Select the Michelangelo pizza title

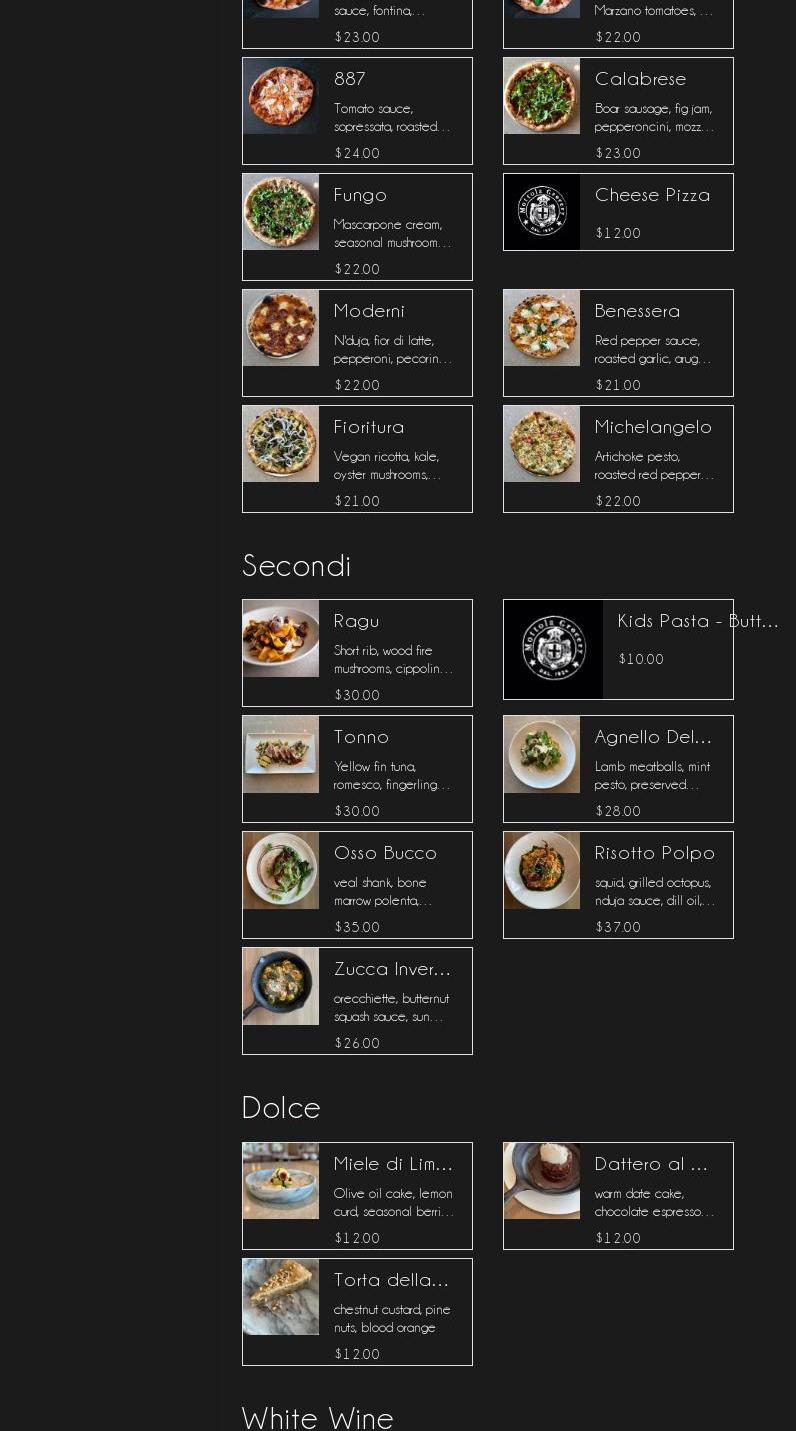click(x=653, y=427)
